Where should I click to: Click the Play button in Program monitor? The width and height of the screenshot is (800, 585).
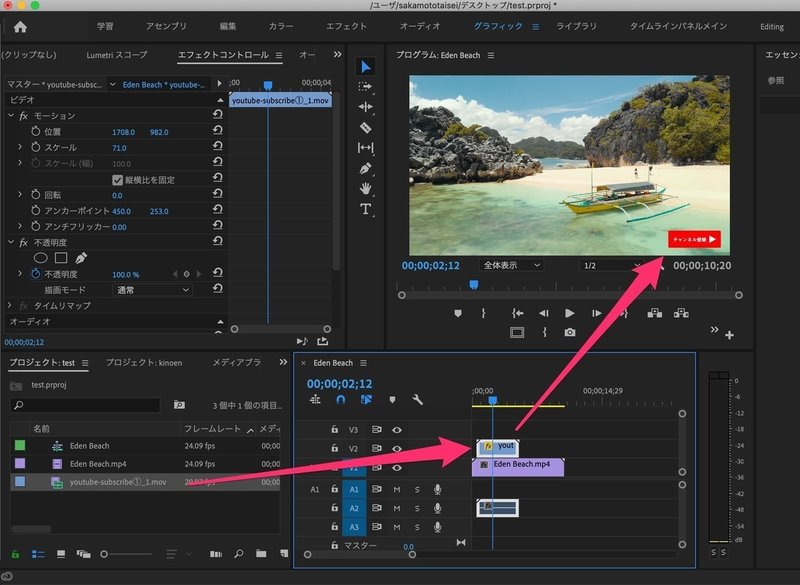coord(570,313)
